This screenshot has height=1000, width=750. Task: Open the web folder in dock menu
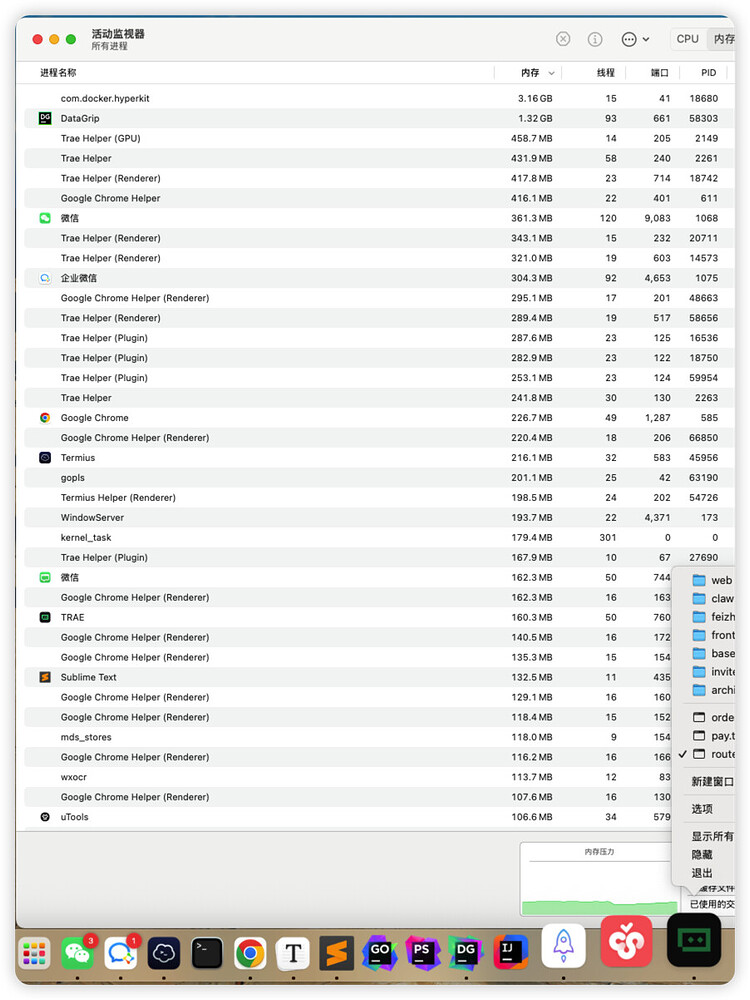tap(712, 580)
